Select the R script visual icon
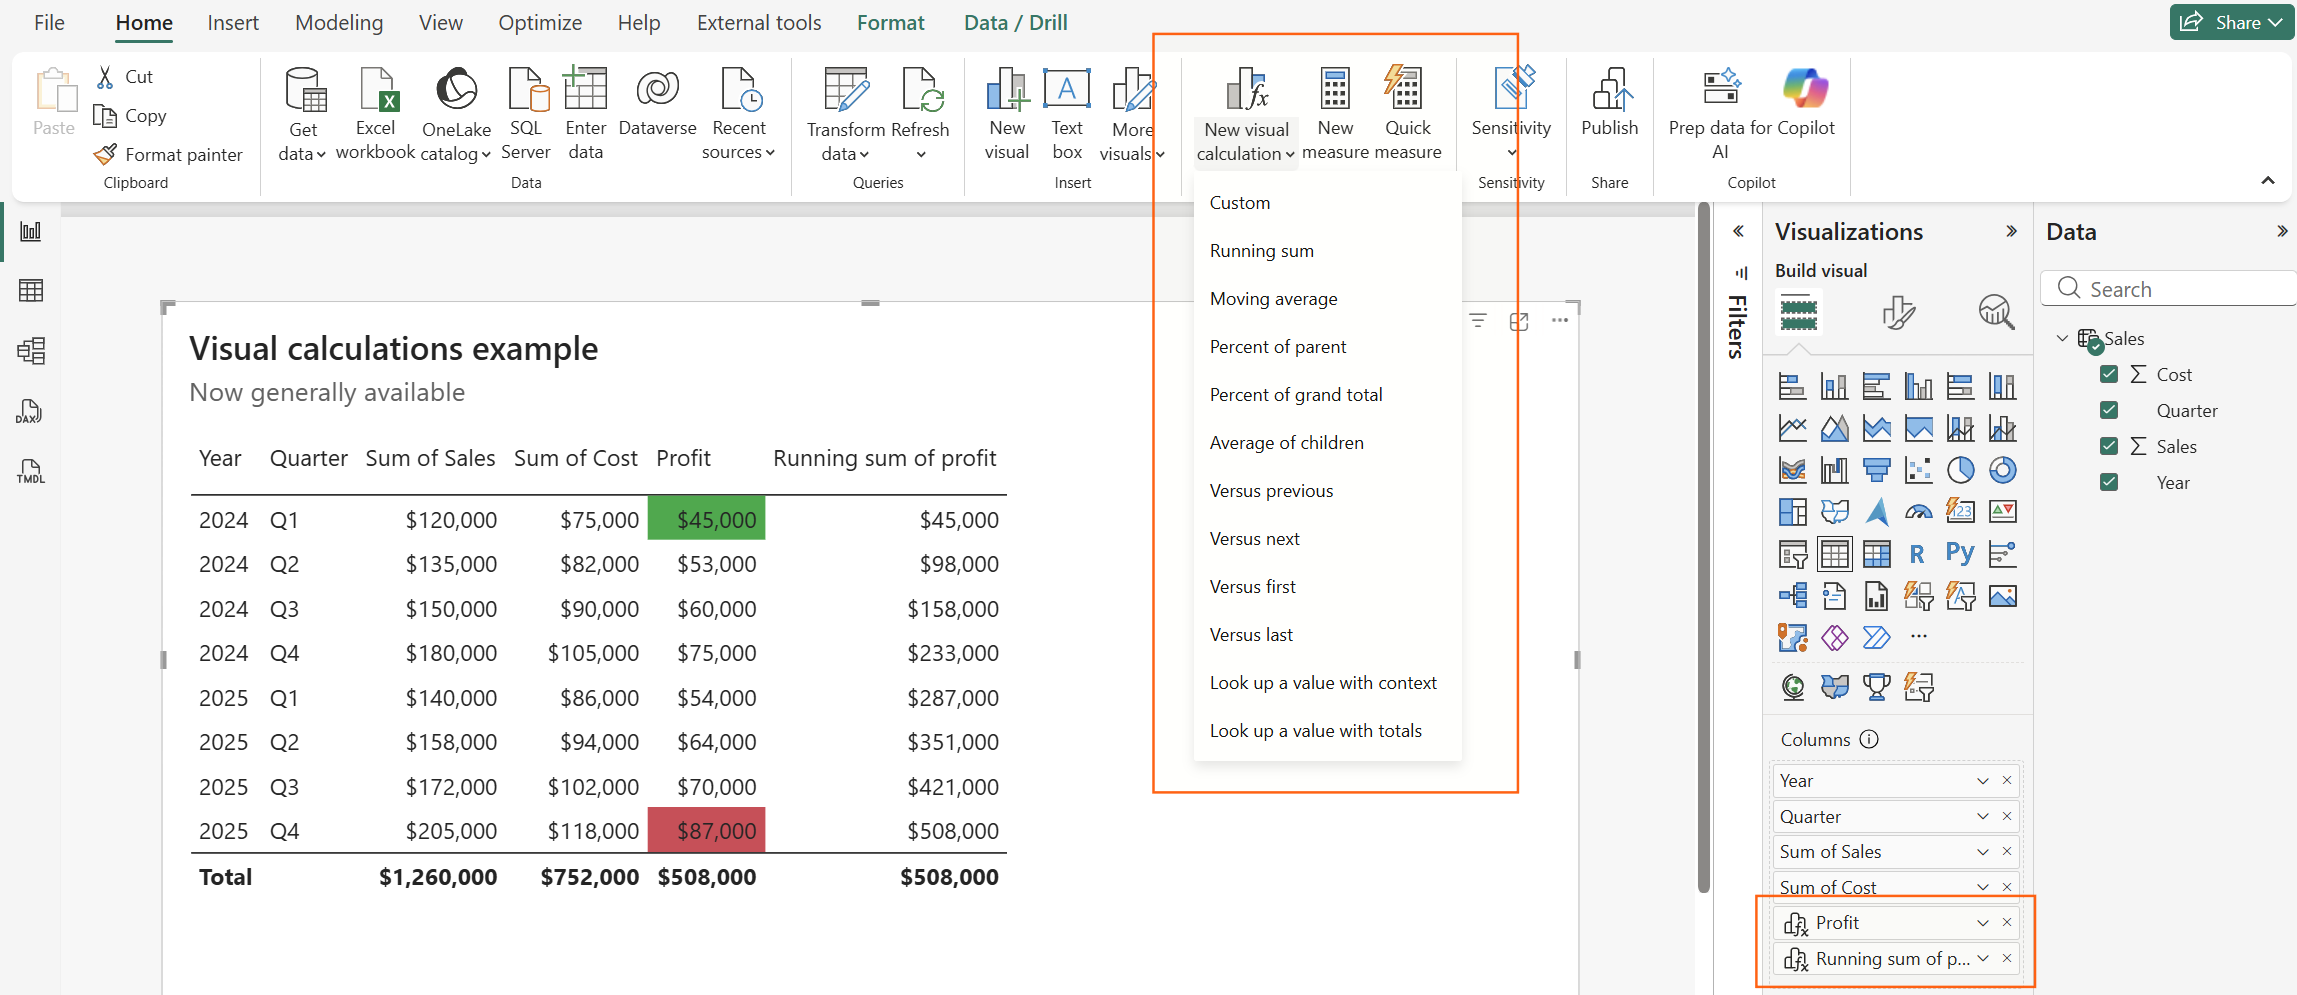This screenshot has height=995, width=2297. click(x=1917, y=553)
